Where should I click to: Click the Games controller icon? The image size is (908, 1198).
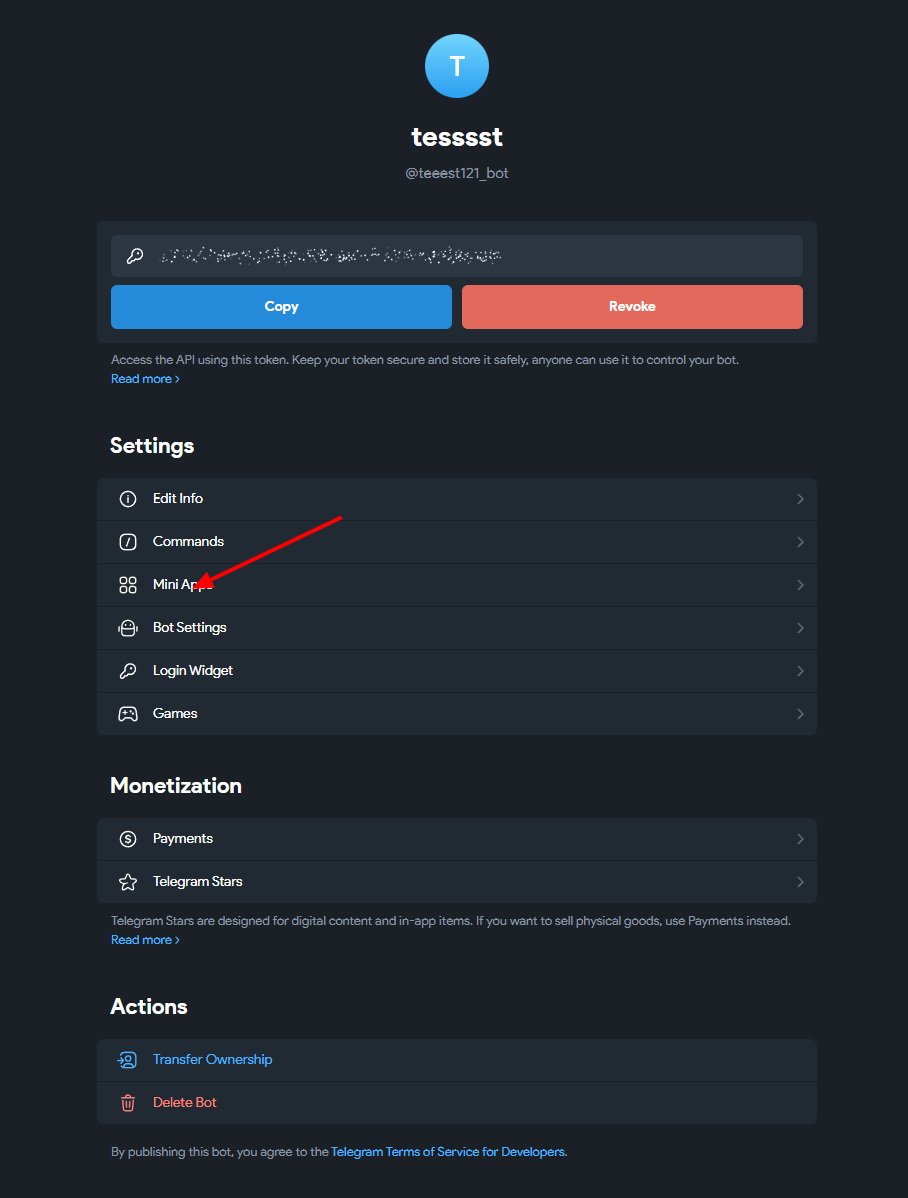point(128,714)
